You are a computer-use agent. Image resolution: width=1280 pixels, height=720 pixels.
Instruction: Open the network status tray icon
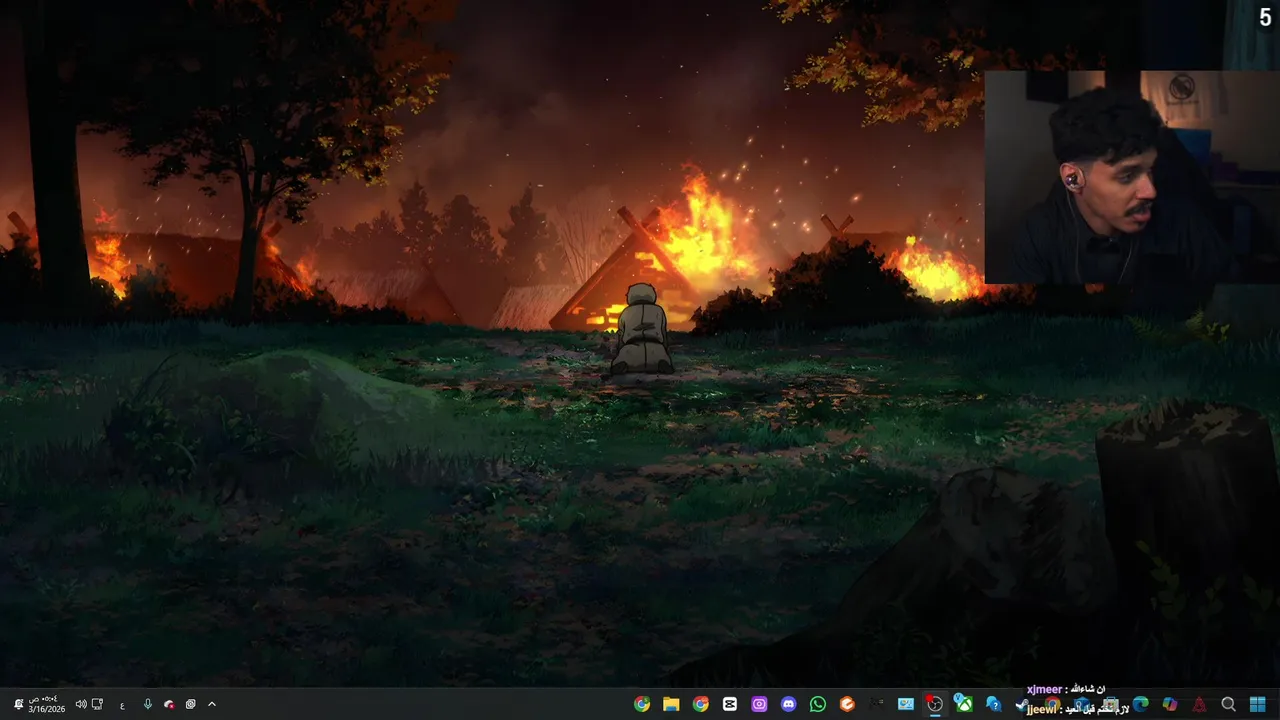[x=97, y=704]
